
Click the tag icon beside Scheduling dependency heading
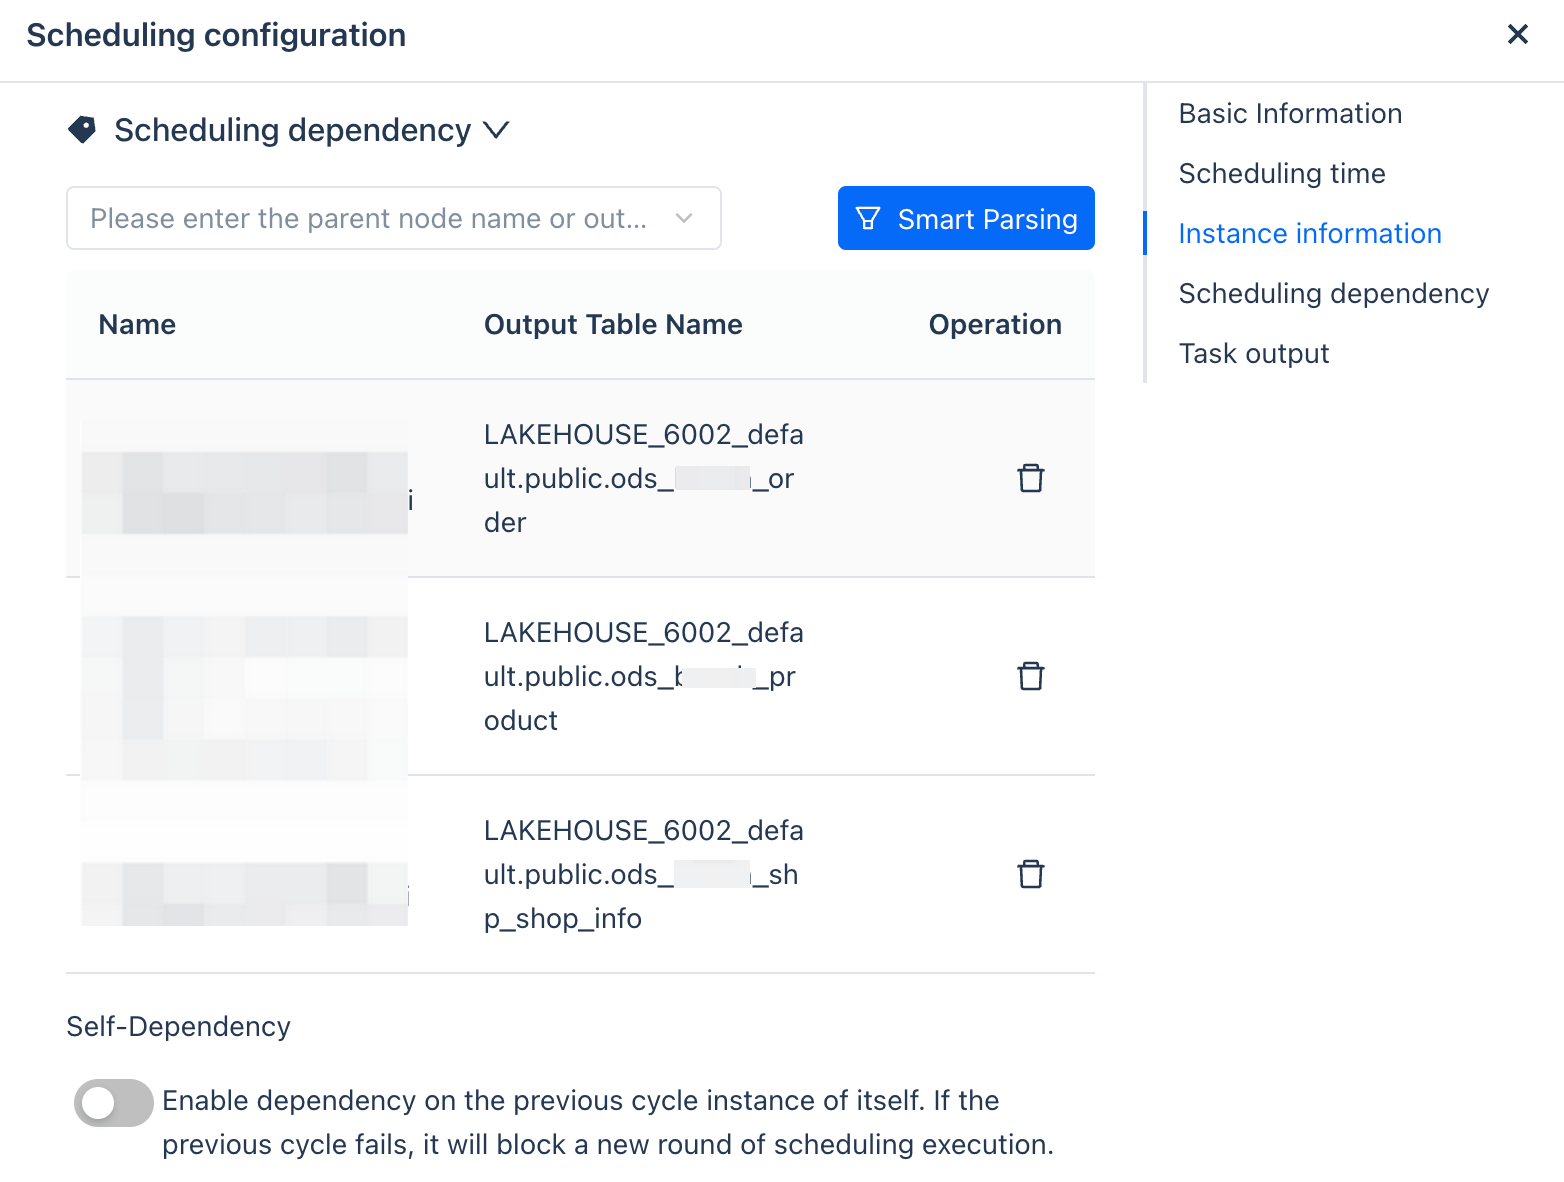[x=82, y=130]
